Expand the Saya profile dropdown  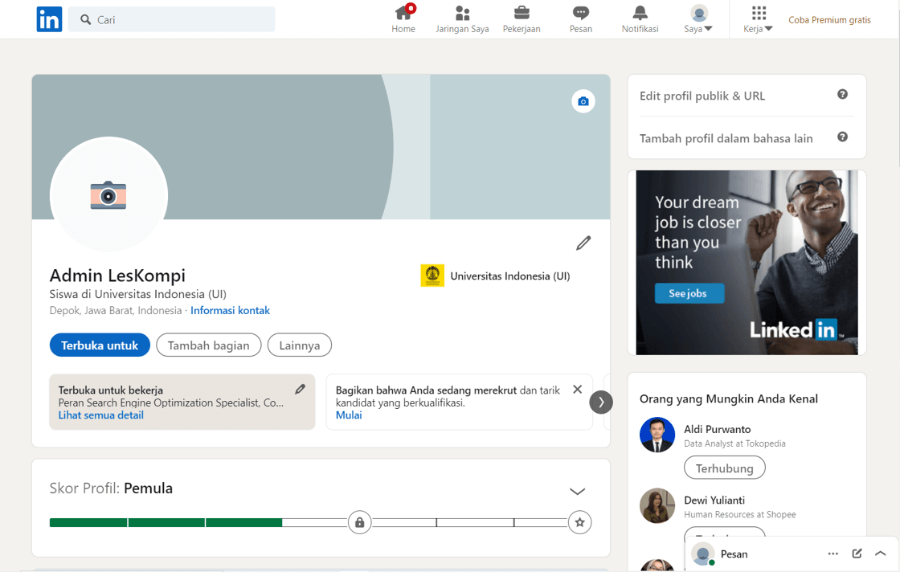pos(698,20)
